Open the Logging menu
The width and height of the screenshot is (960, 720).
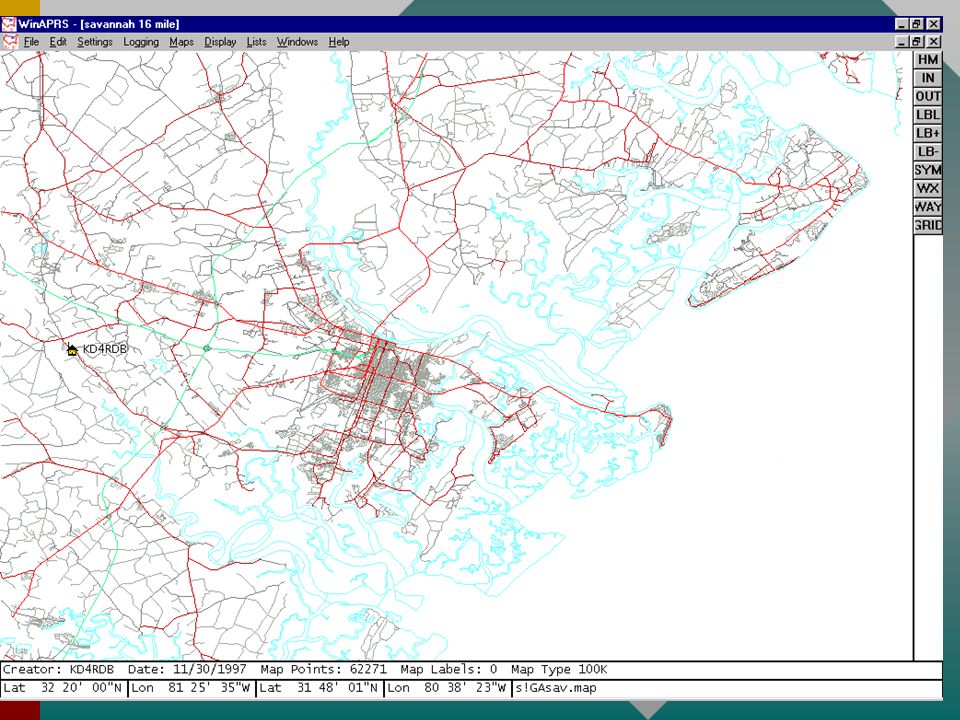141,42
